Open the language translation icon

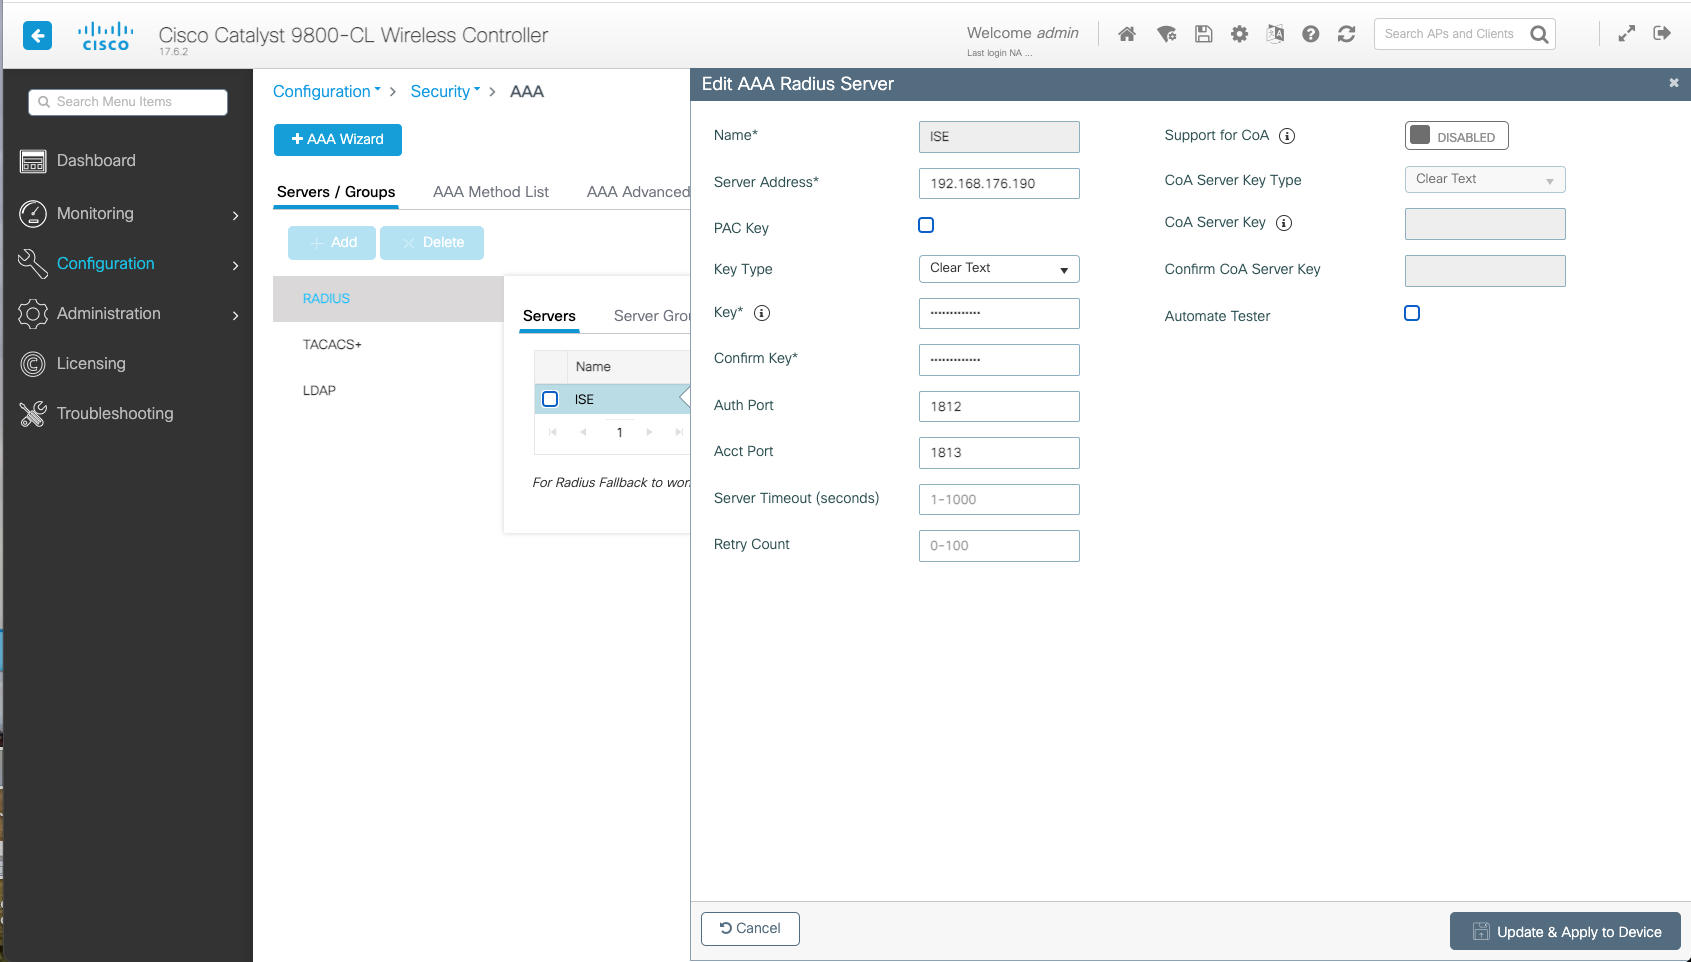1275,34
